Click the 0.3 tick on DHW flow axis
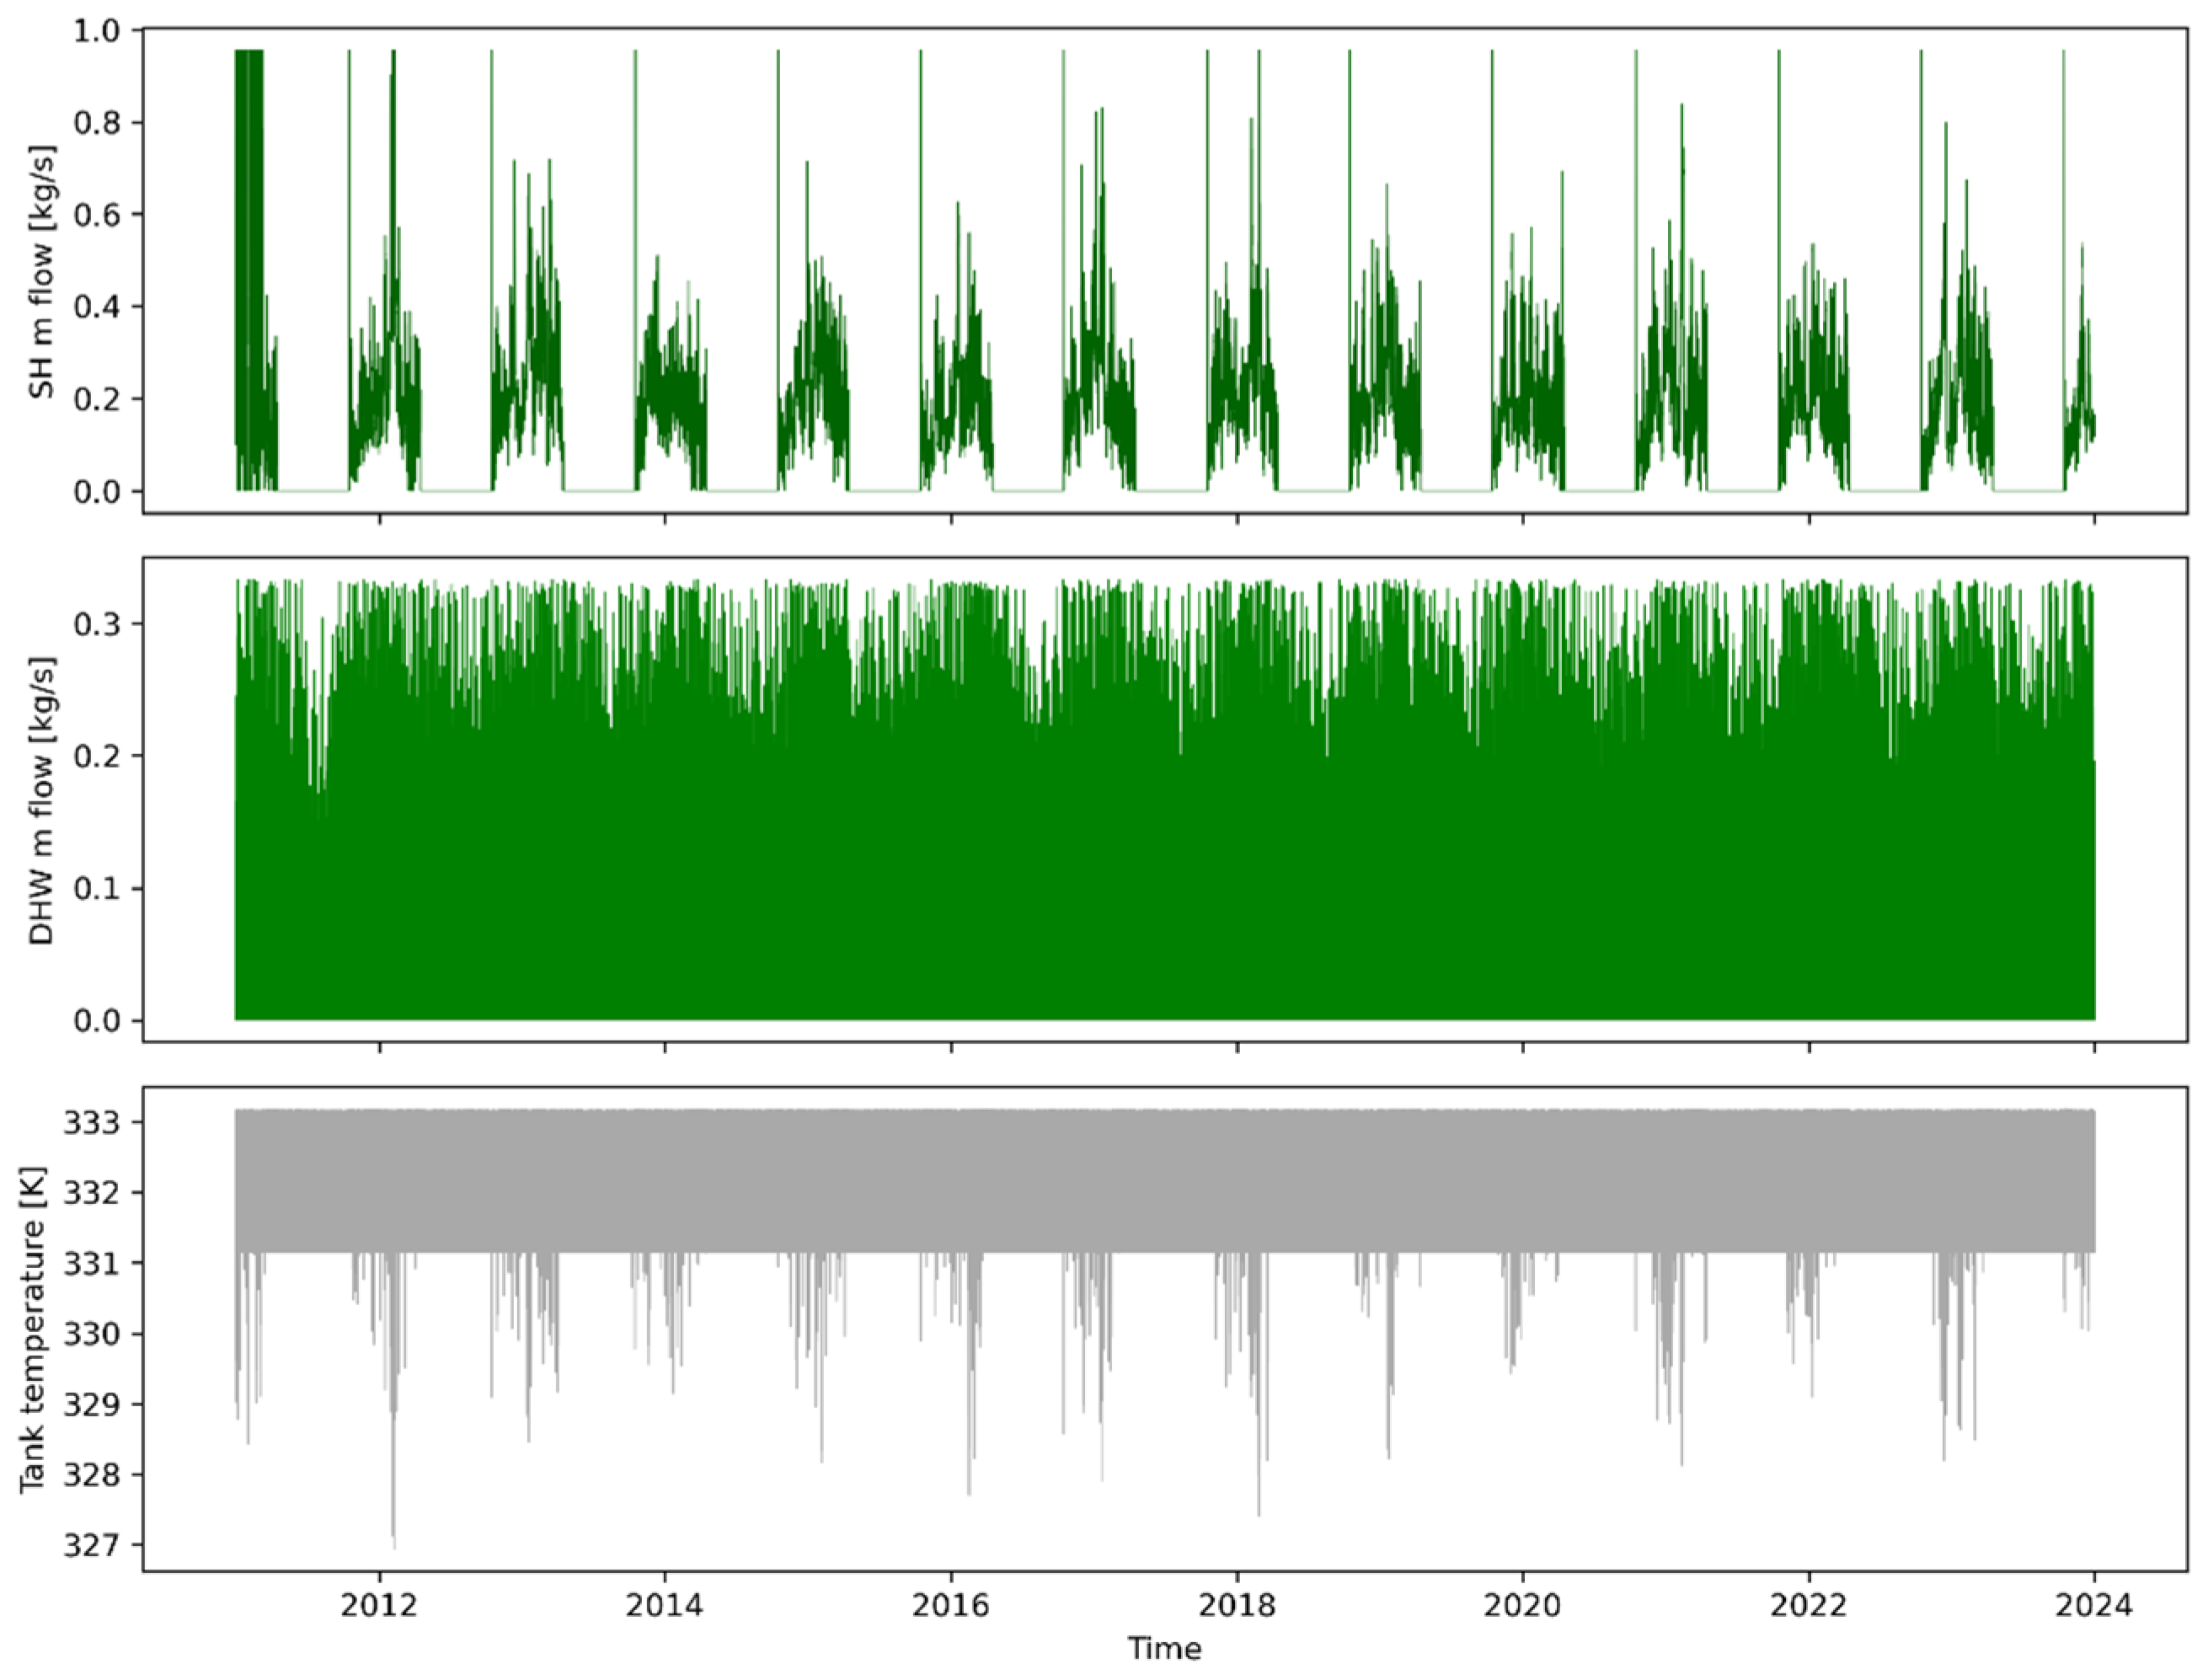 [x=95, y=624]
